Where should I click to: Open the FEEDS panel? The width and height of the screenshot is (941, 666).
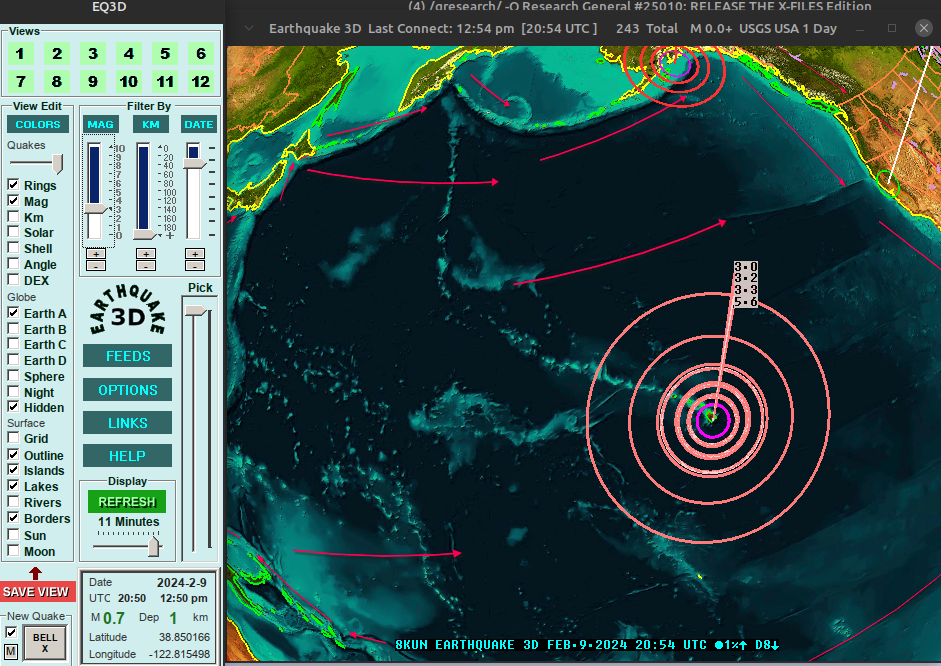(x=128, y=356)
